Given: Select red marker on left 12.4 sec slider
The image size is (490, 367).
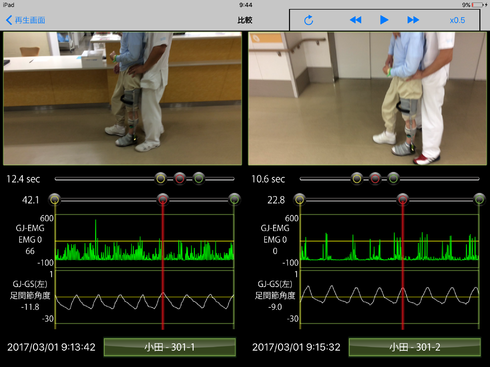Looking at the screenshot, I should [x=180, y=179].
